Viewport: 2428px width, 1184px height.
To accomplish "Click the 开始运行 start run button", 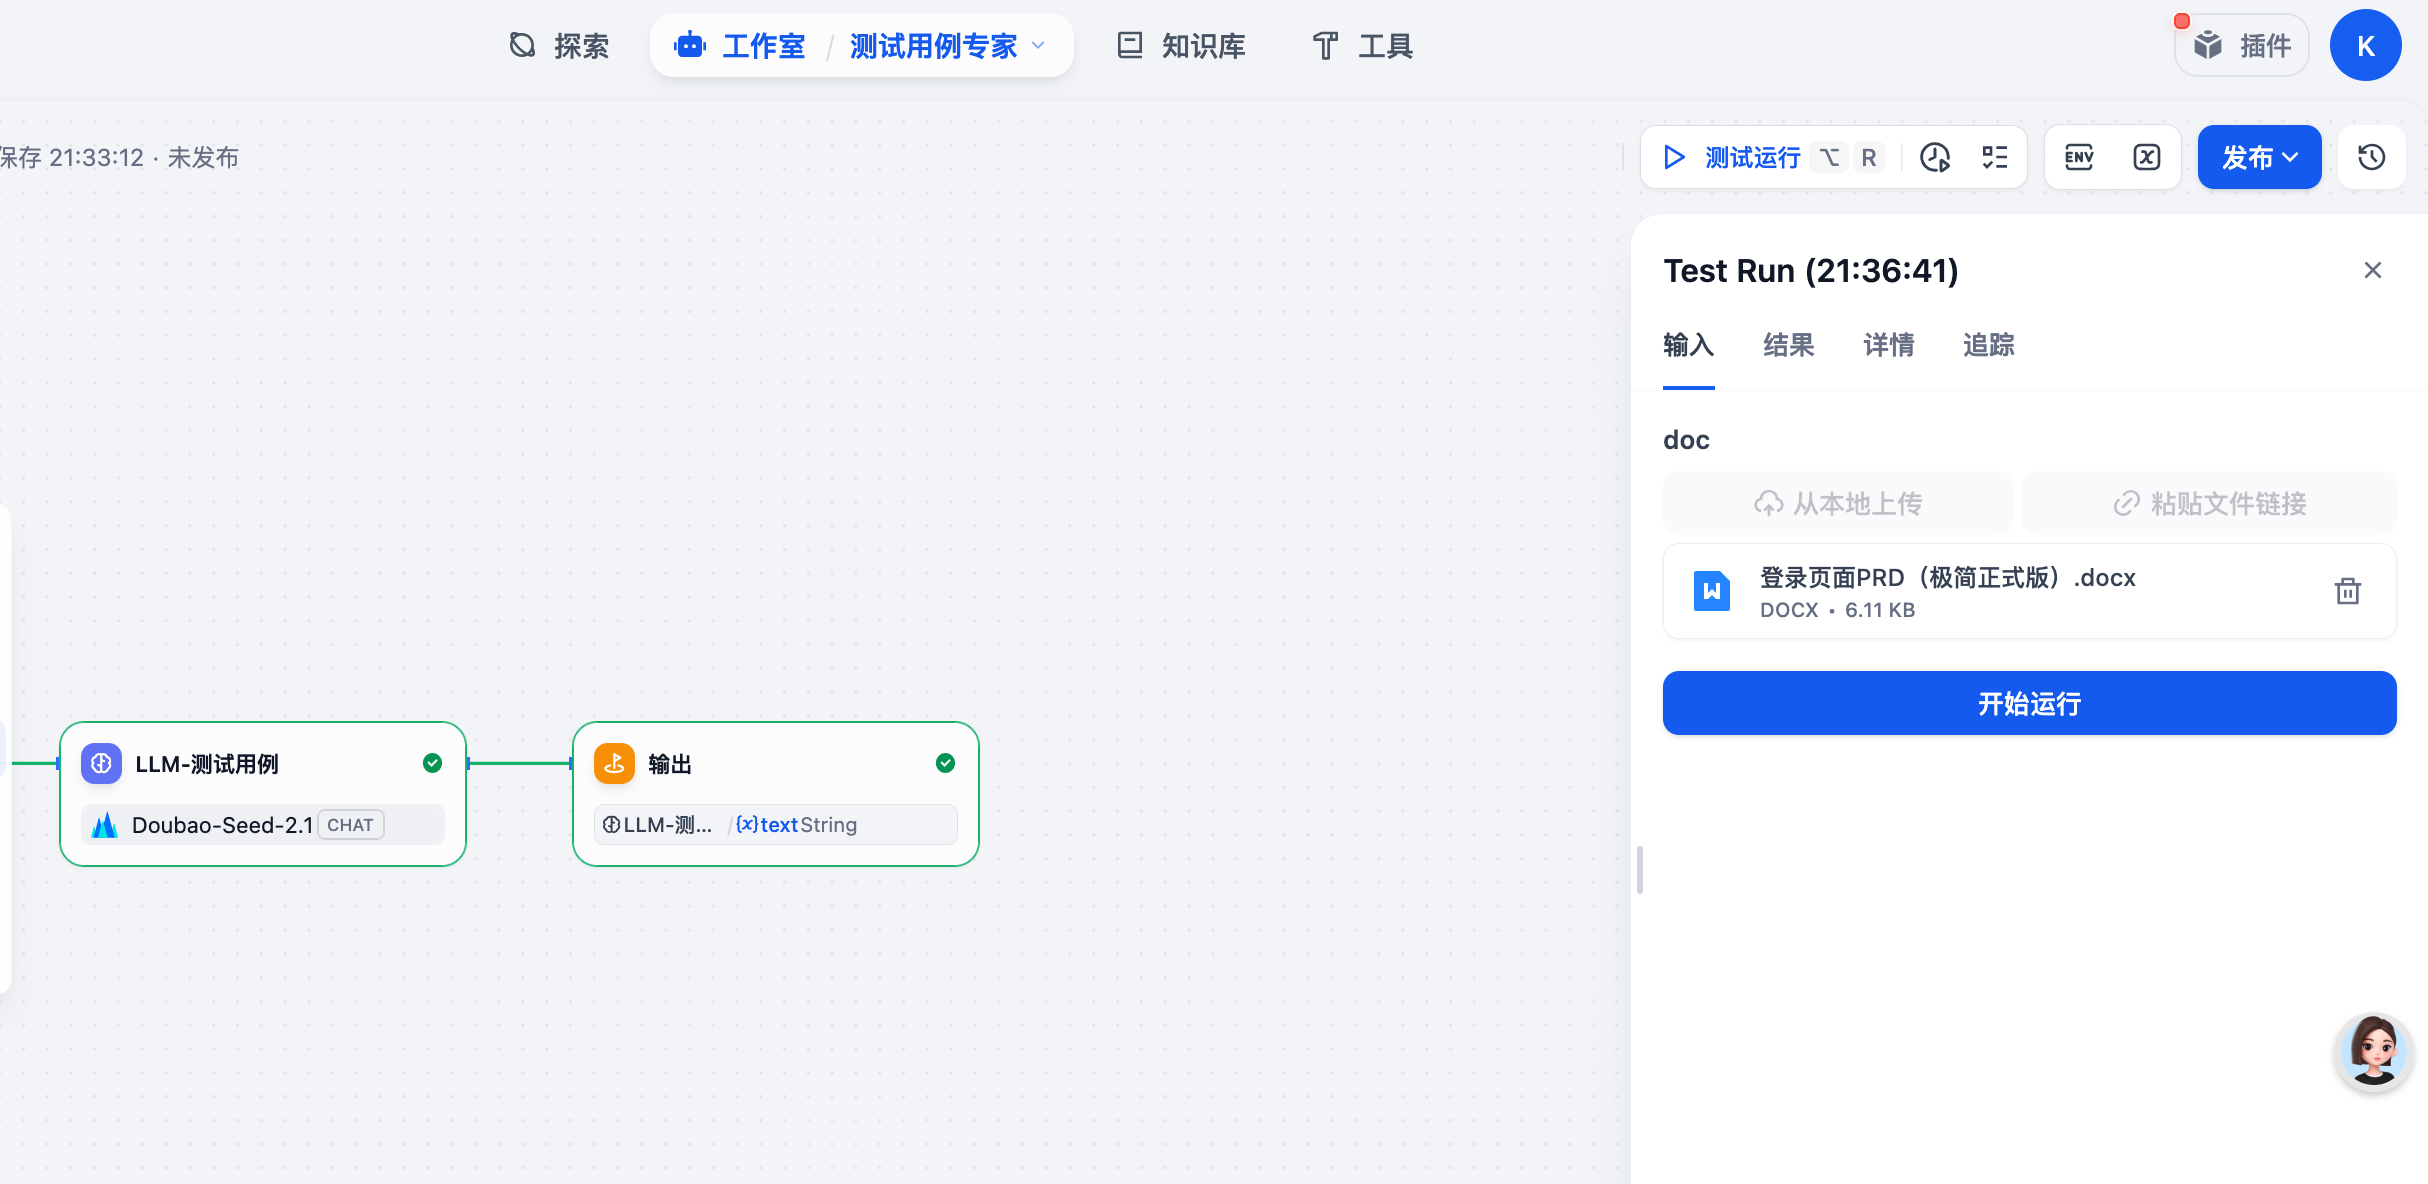I will [x=2030, y=703].
